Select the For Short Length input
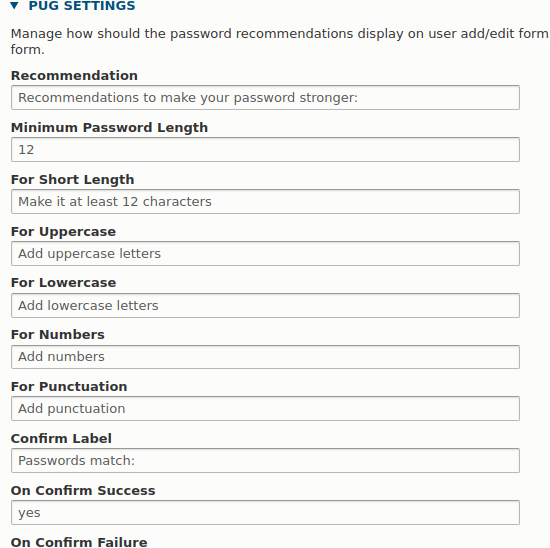Image resolution: width=550 pixels, height=548 pixels. 265,201
